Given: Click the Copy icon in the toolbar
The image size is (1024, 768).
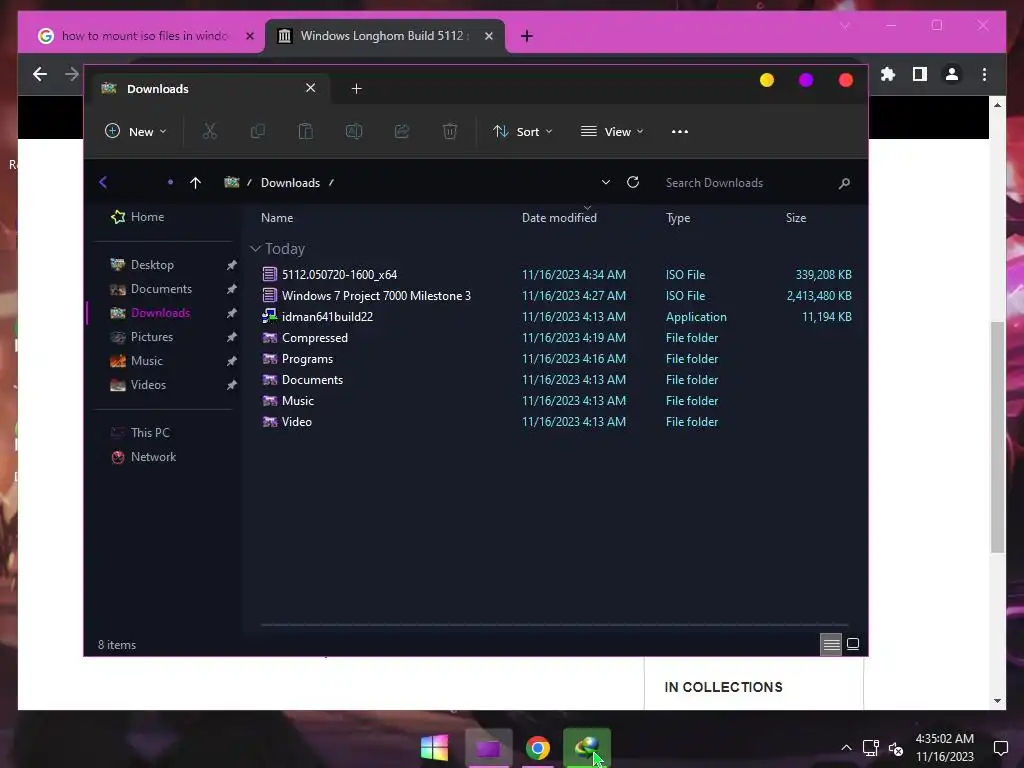Looking at the screenshot, I should tap(257, 131).
